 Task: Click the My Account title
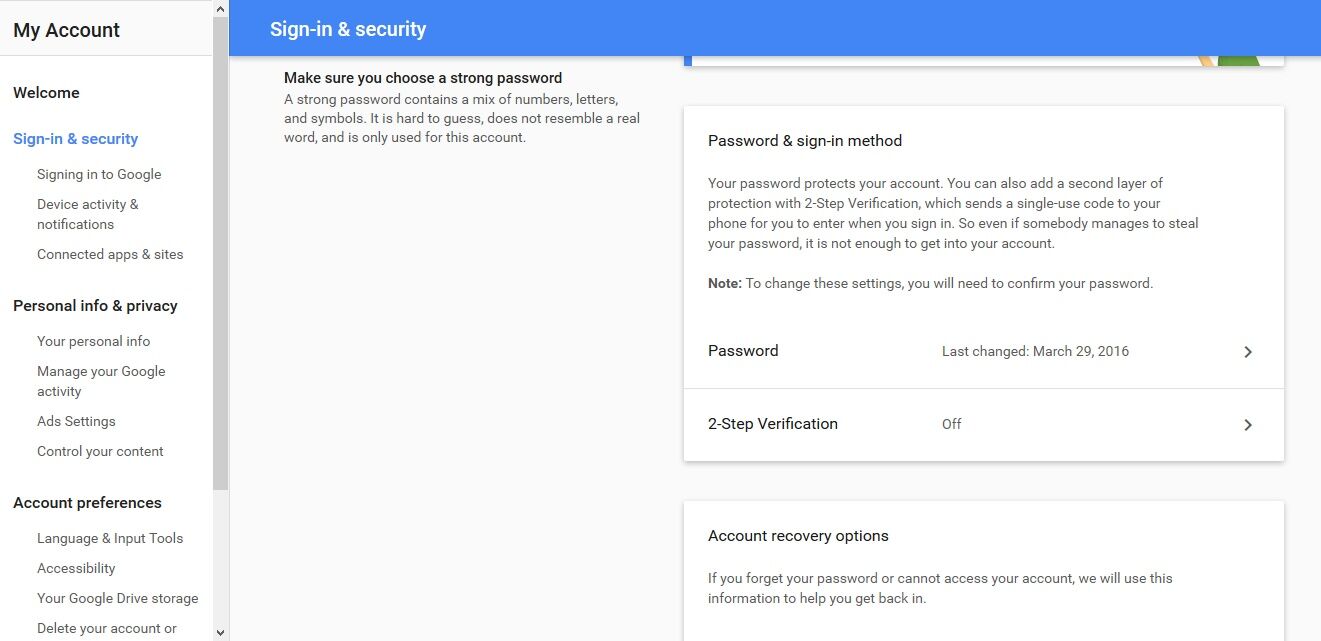(66, 30)
